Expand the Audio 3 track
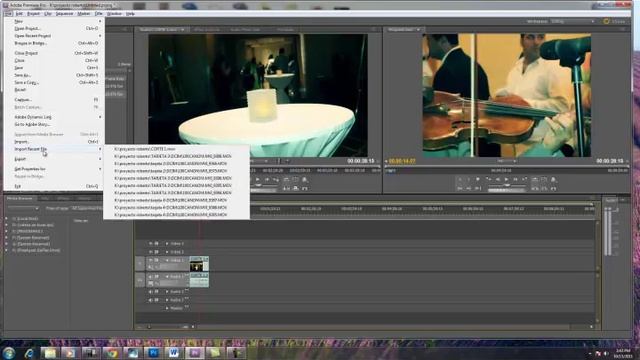 167,300
